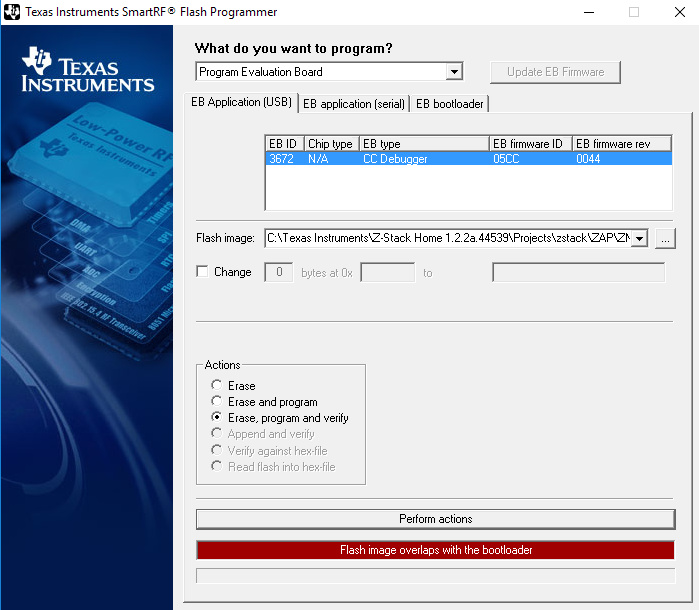The image size is (699, 610).
Task: Open the EB bootloader tab
Action: tap(449, 104)
